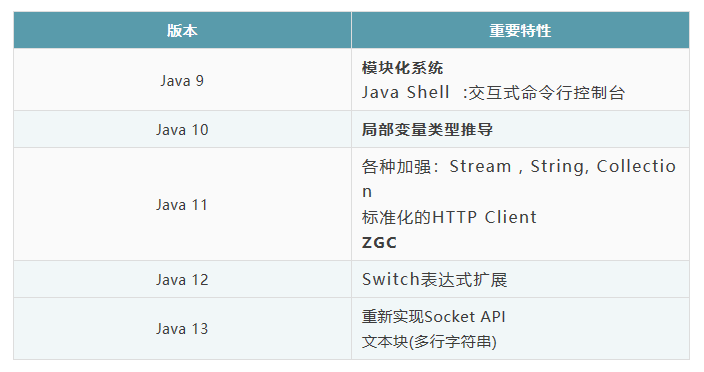This screenshot has width=704, height=372.
Task: Select the Java 11 version cell
Action: click(x=182, y=205)
